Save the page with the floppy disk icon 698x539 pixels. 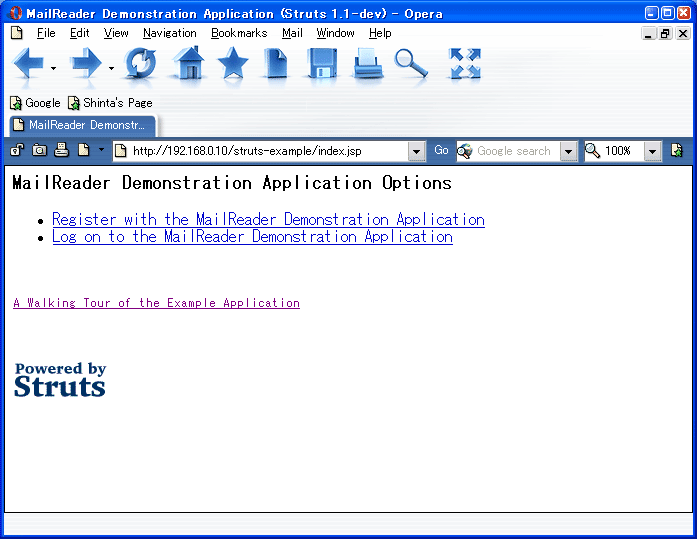321,64
